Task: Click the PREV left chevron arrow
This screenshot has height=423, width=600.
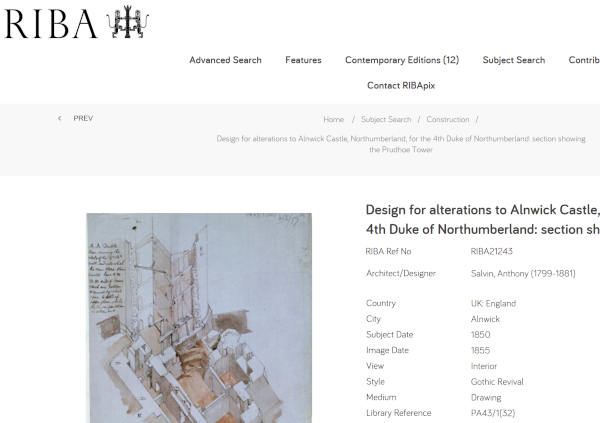Action: pyautogui.click(x=60, y=118)
